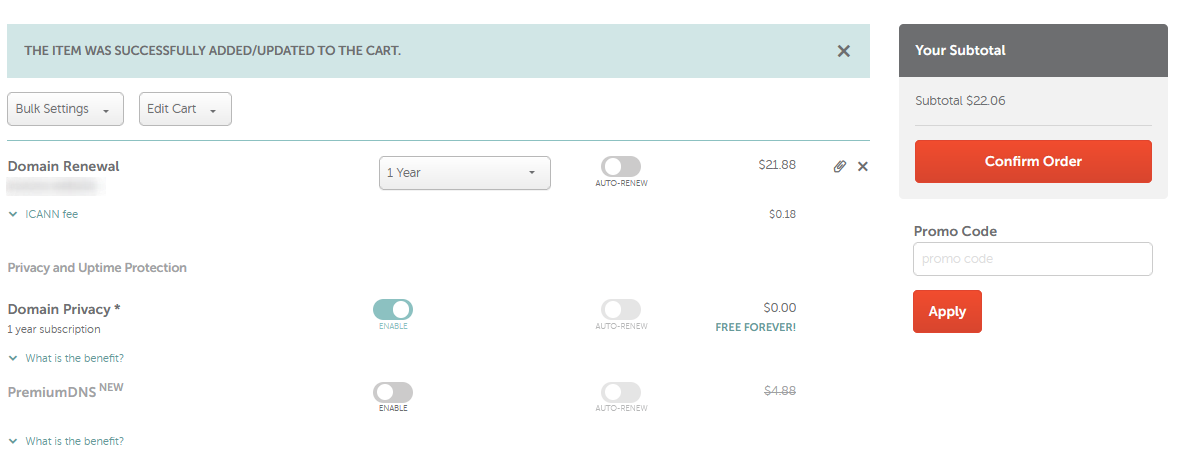
Task: Click the paperclip icon on Domain Renewal
Action: (x=840, y=166)
